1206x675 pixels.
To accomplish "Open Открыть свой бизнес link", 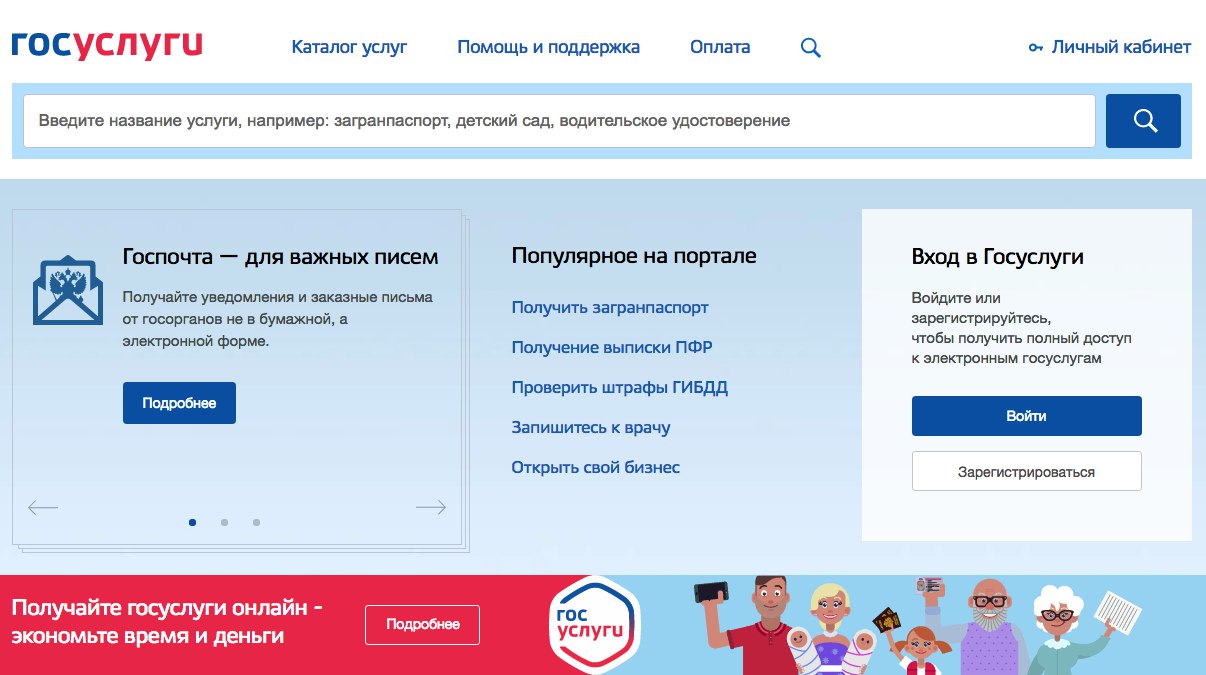I will pos(595,468).
